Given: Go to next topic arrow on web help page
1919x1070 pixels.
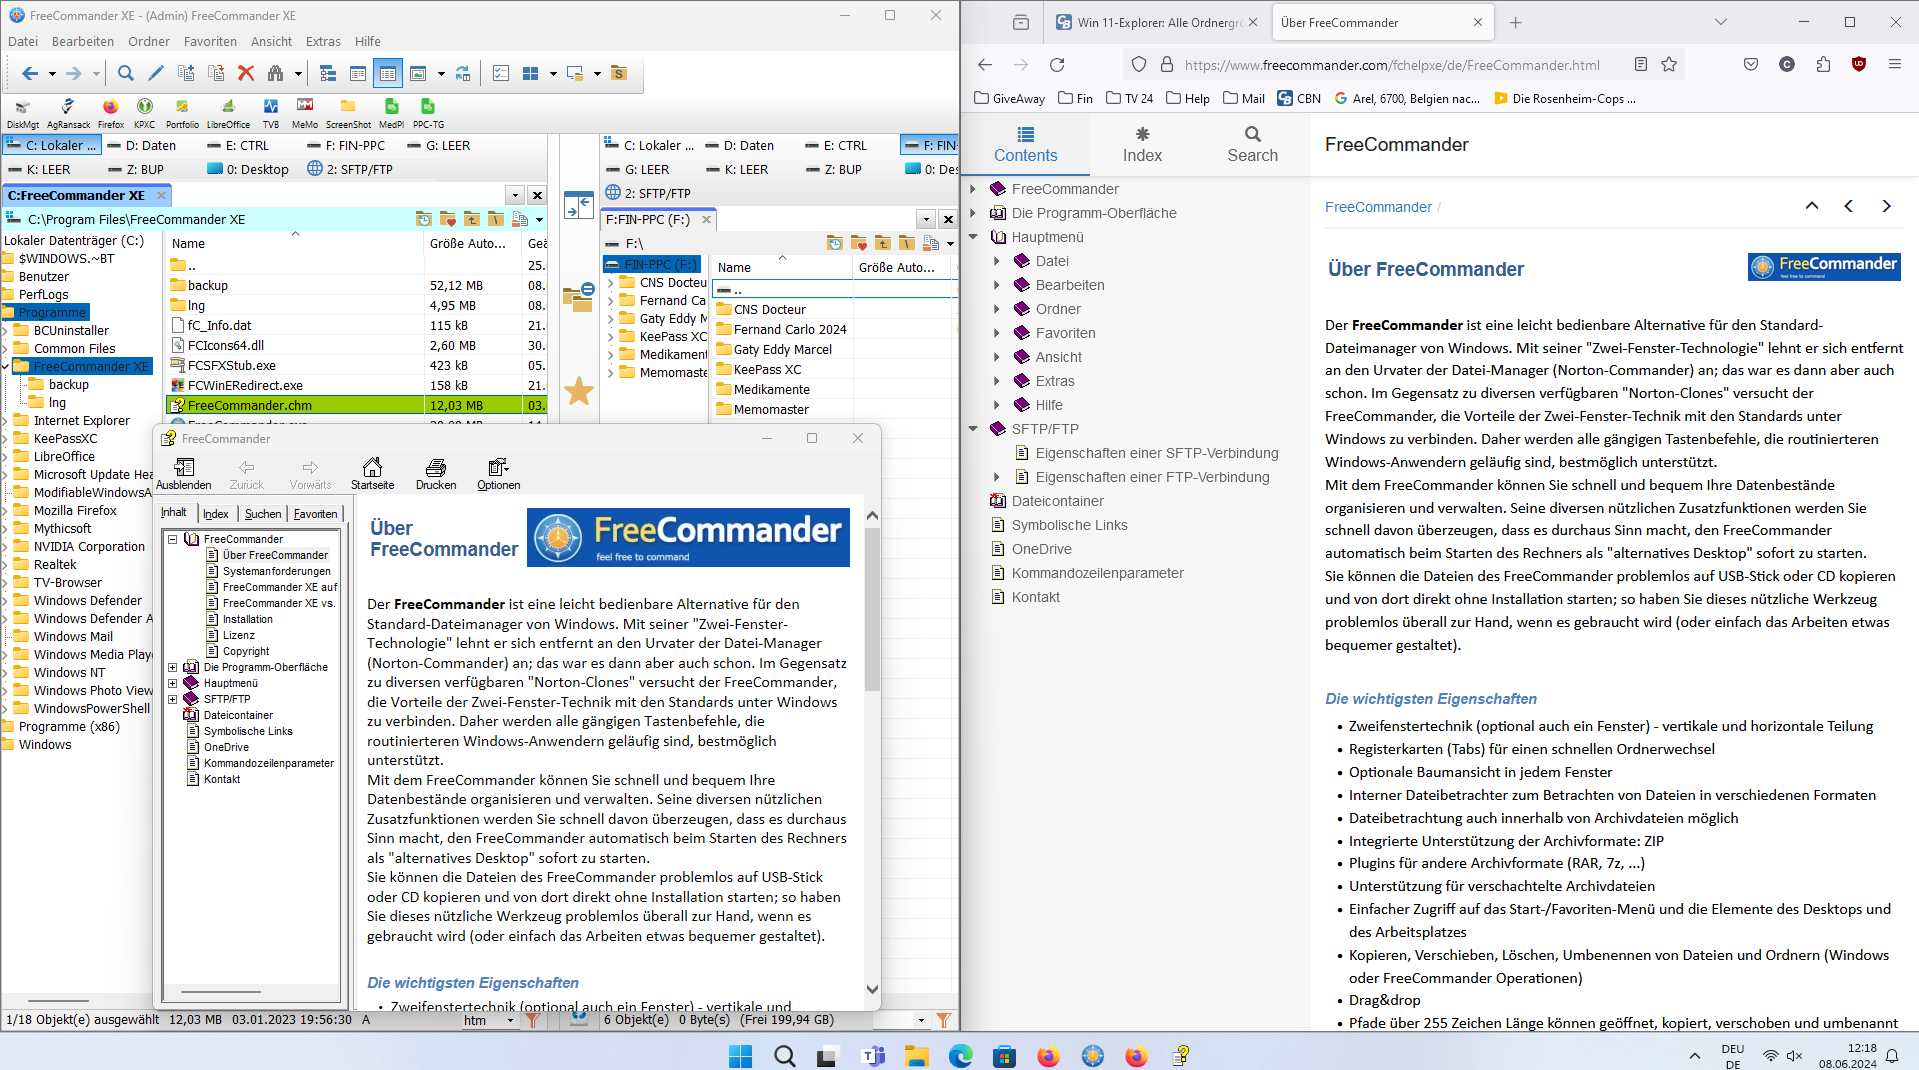Looking at the screenshot, I should pyautogui.click(x=1886, y=206).
